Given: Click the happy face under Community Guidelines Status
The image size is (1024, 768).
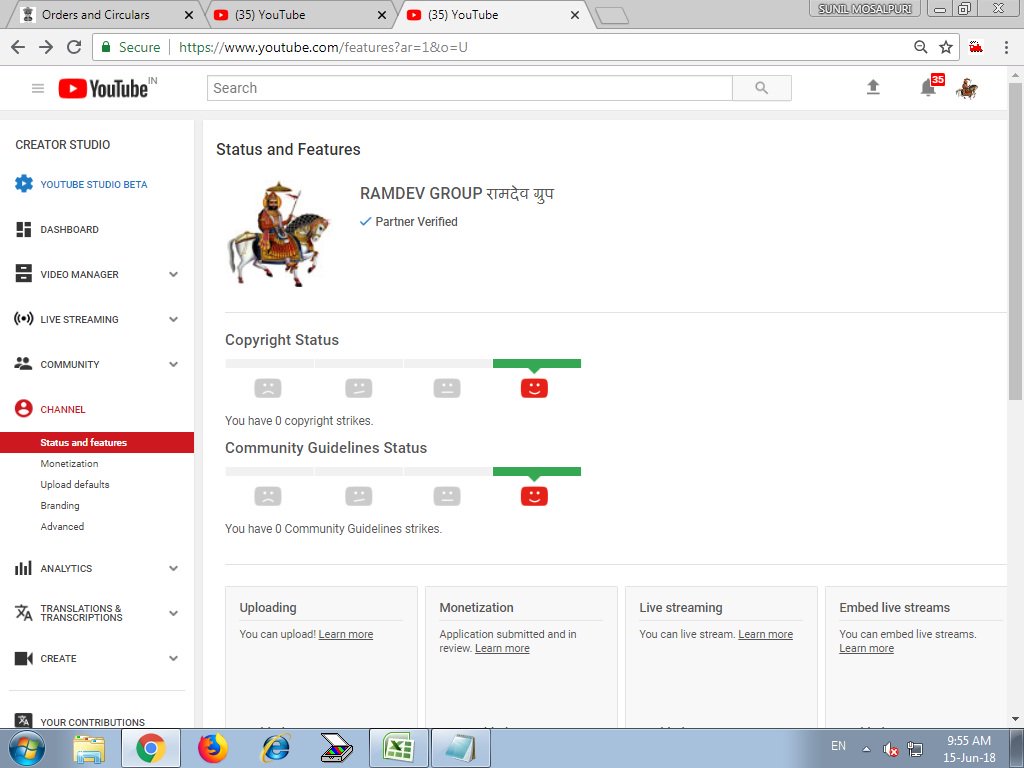Looking at the screenshot, I should pos(534,496).
